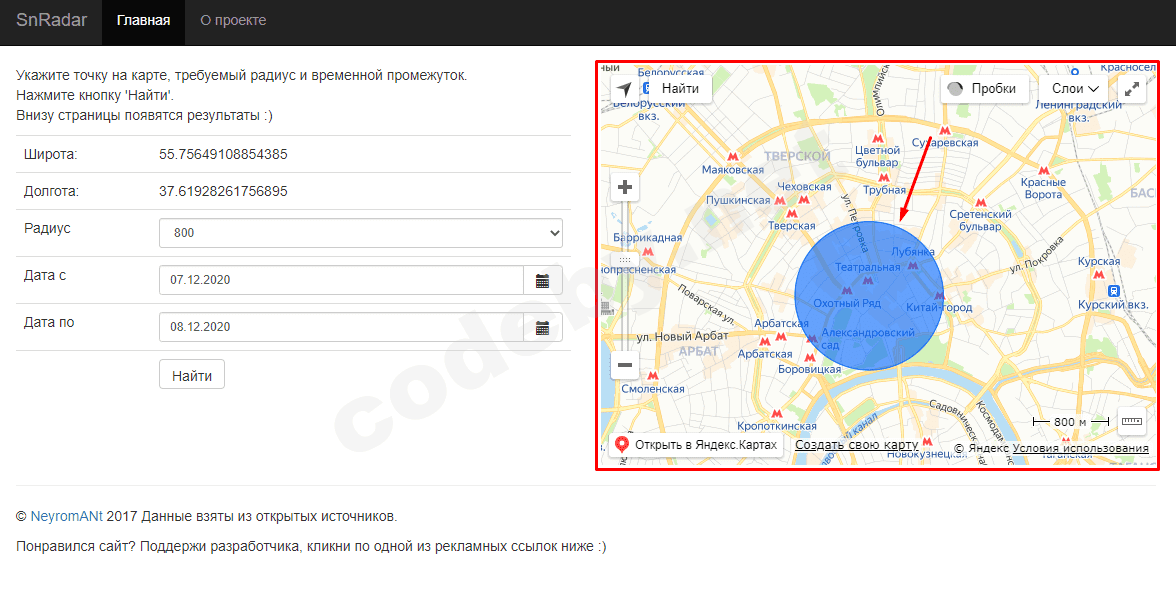The image size is (1176, 590).
Task: Zoom in with the map plus button
Action: tap(625, 187)
